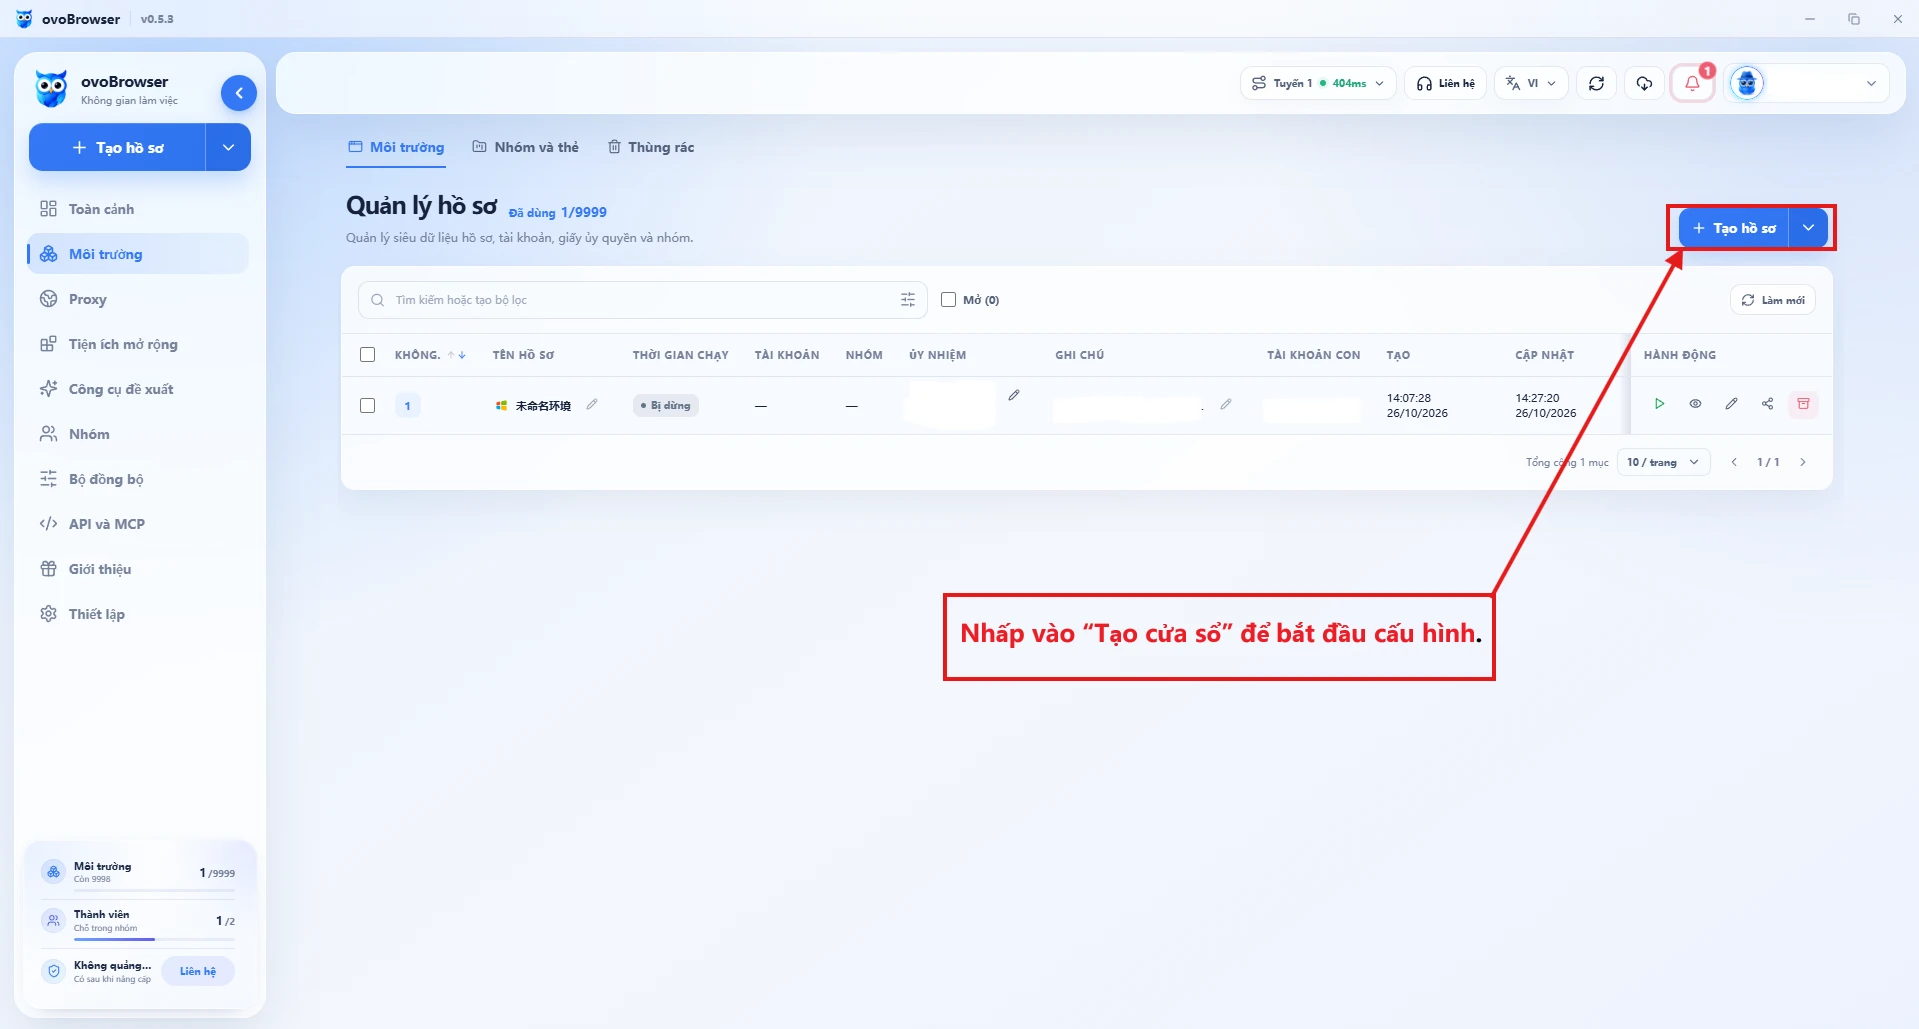
Task: Open the 10 / trang page size dropdown
Action: point(1663,462)
